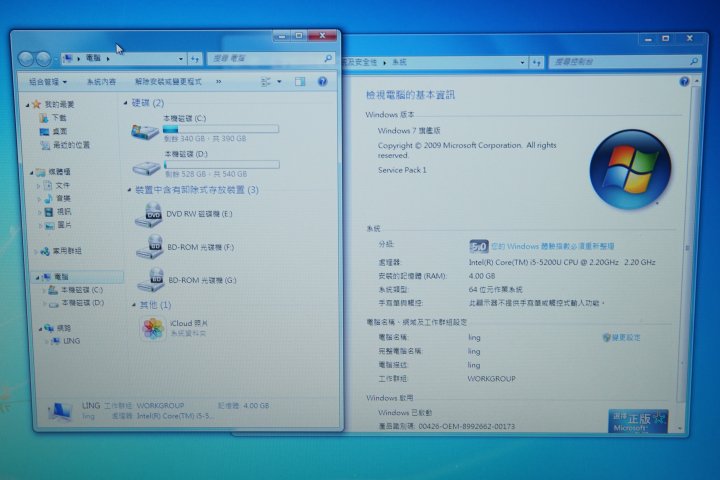The image size is (720, 480).
Task: Click System Properties in toolbar
Action: point(101,82)
